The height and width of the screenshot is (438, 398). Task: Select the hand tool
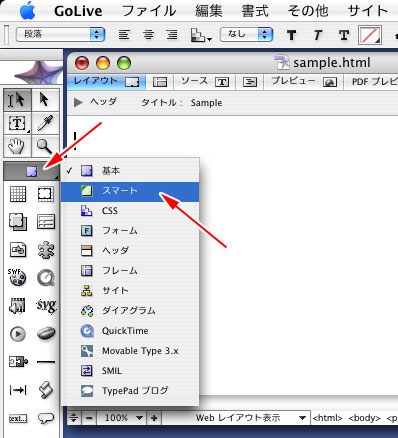point(18,146)
